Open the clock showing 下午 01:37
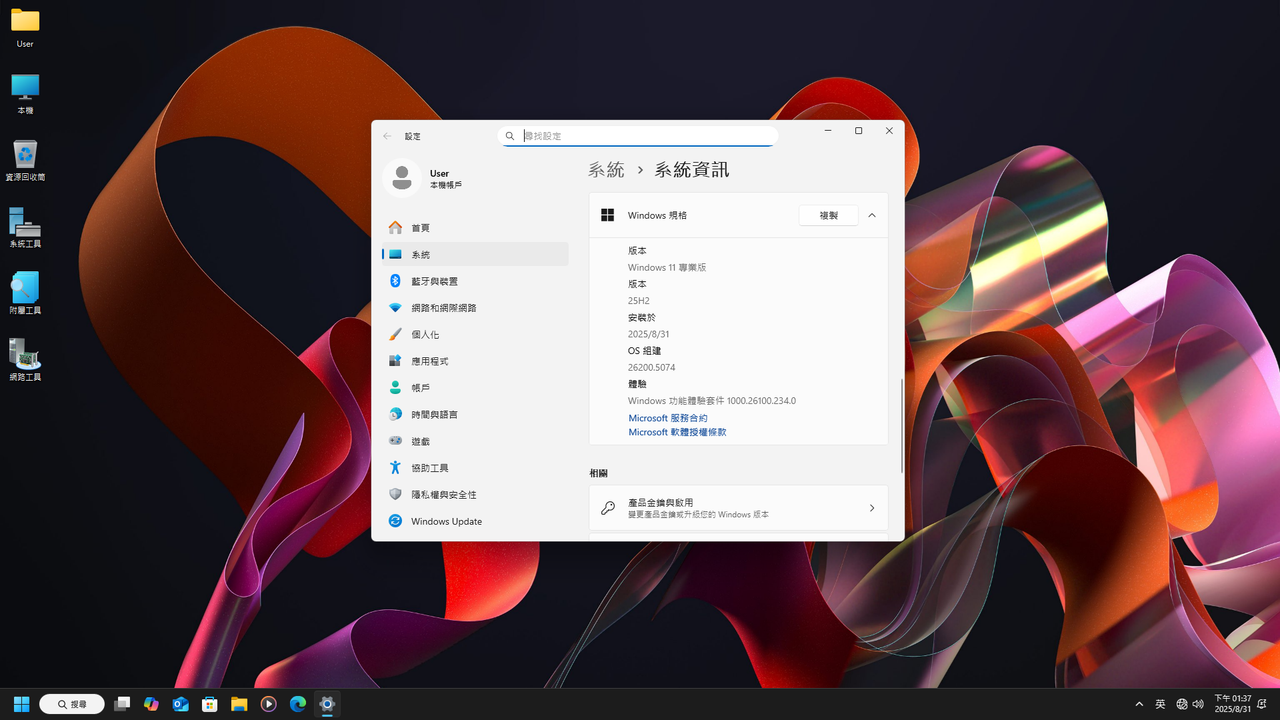The image size is (1280, 720). 1233,704
